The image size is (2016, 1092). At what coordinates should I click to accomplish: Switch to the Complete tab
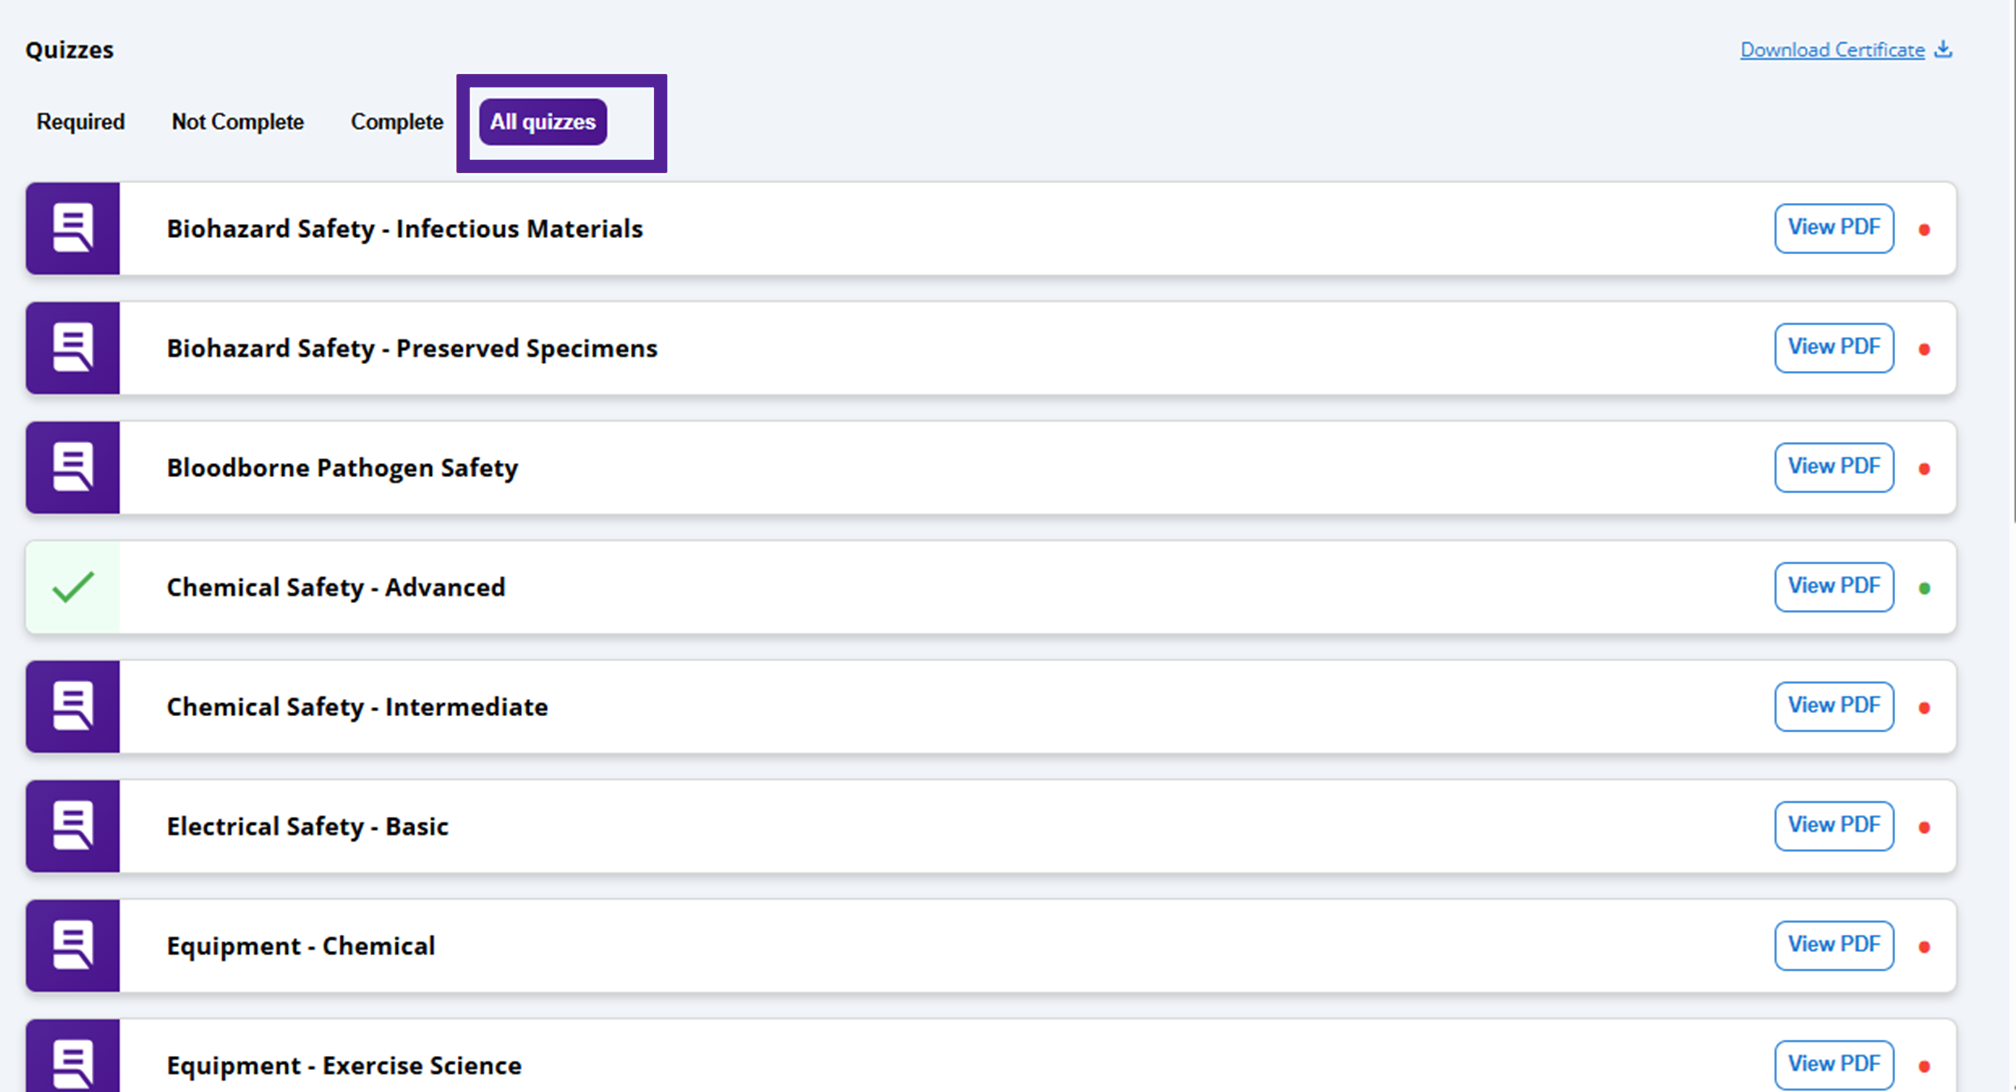pyautogui.click(x=397, y=122)
